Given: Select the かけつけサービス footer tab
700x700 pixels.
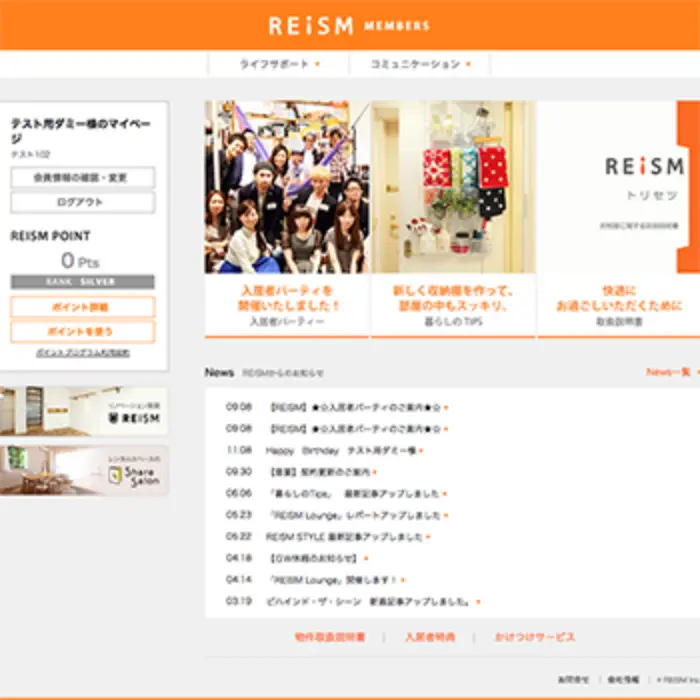Looking at the screenshot, I should (536, 637).
